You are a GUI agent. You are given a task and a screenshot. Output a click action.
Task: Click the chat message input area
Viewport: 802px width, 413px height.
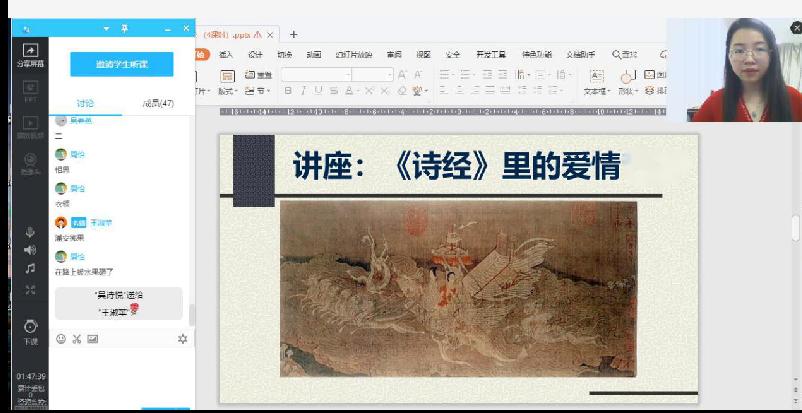pos(122,376)
